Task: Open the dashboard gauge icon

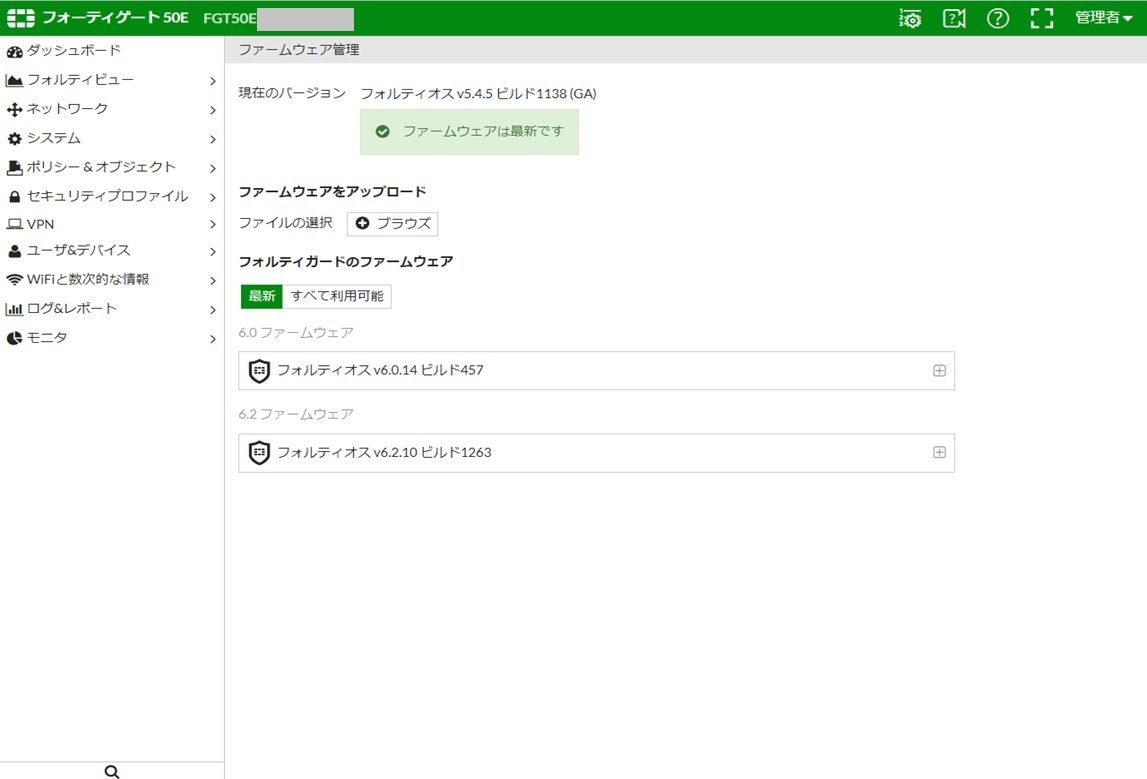Action: pyautogui.click(x=14, y=51)
